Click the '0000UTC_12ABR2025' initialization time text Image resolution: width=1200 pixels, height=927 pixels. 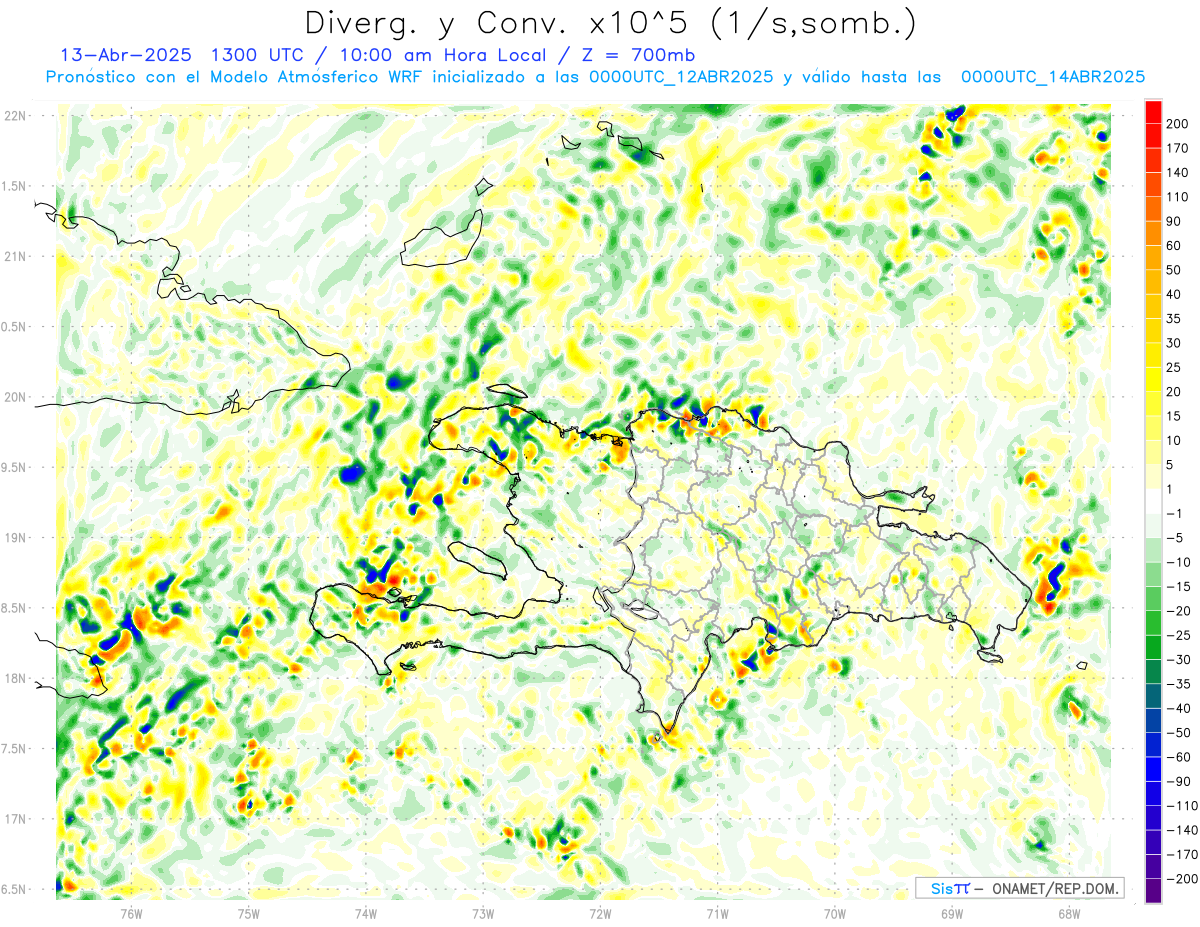coord(681,77)
